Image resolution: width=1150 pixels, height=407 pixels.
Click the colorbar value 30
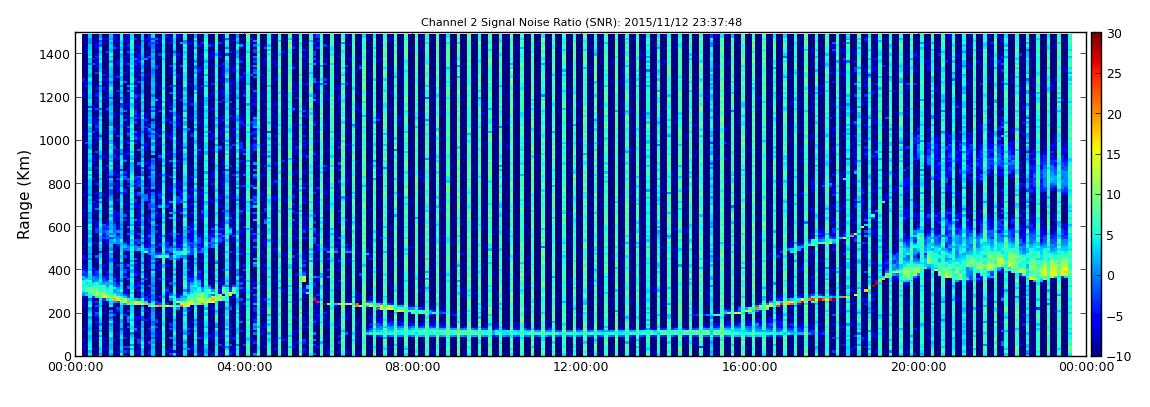click(1115, 34)
